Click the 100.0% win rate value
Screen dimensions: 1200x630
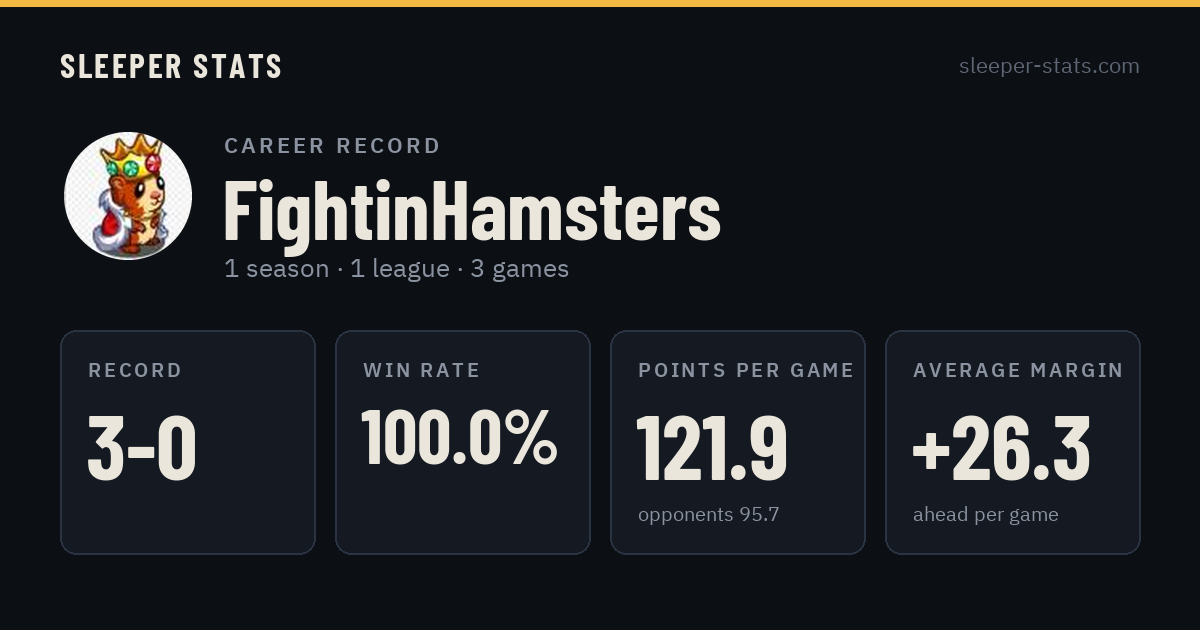pos(459,437)
